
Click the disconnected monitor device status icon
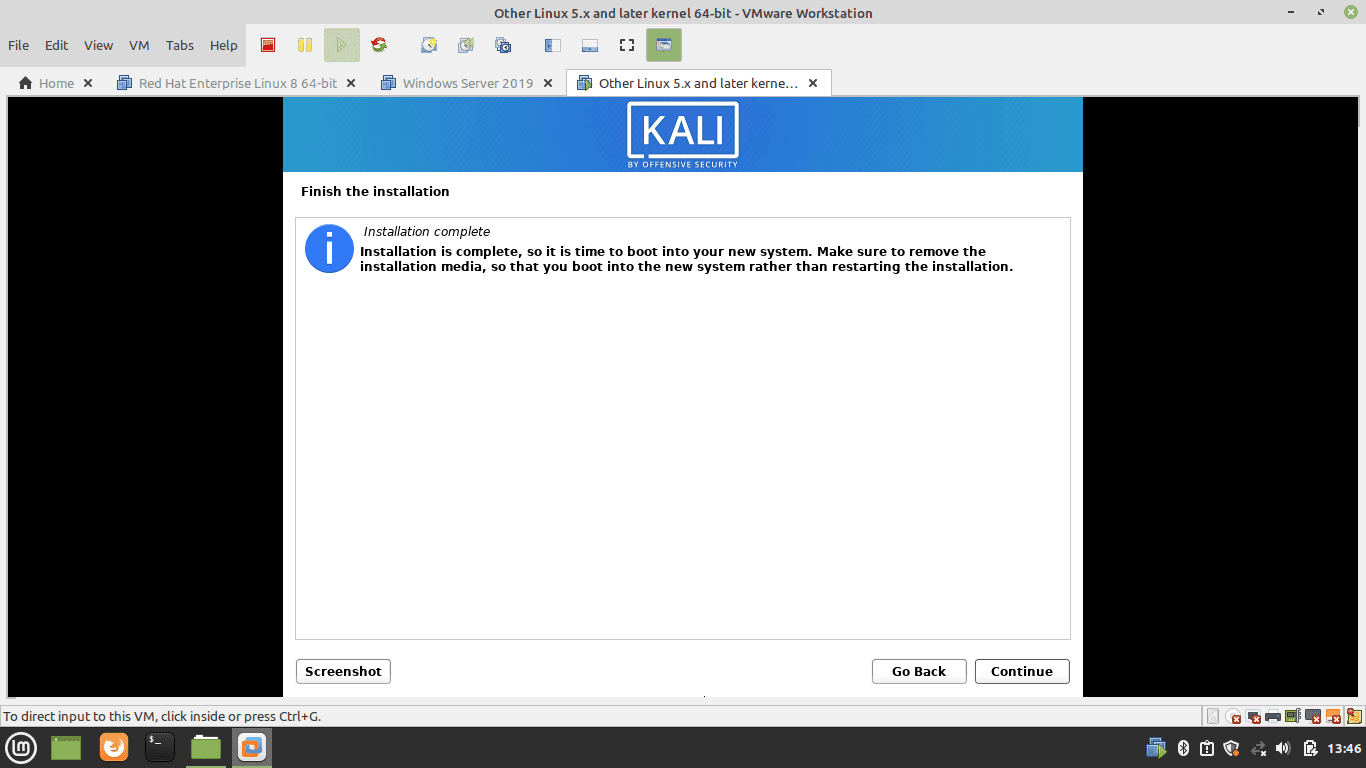pyautogui.click(x=1253, y=716)
